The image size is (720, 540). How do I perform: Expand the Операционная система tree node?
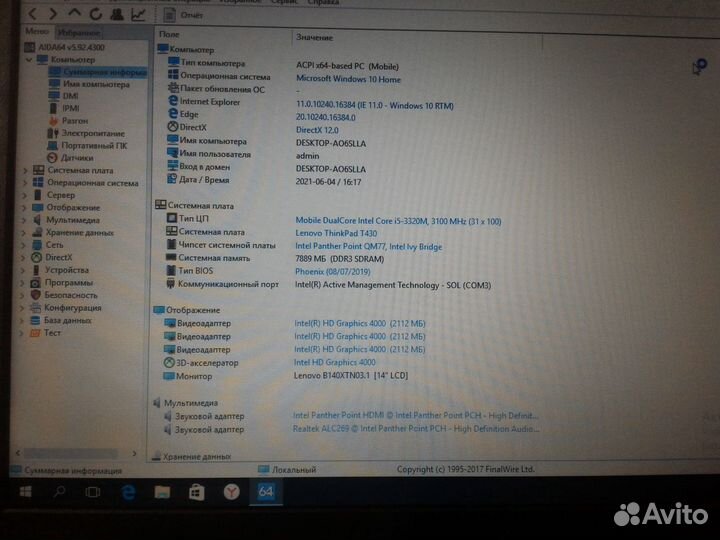coord(25,183)
